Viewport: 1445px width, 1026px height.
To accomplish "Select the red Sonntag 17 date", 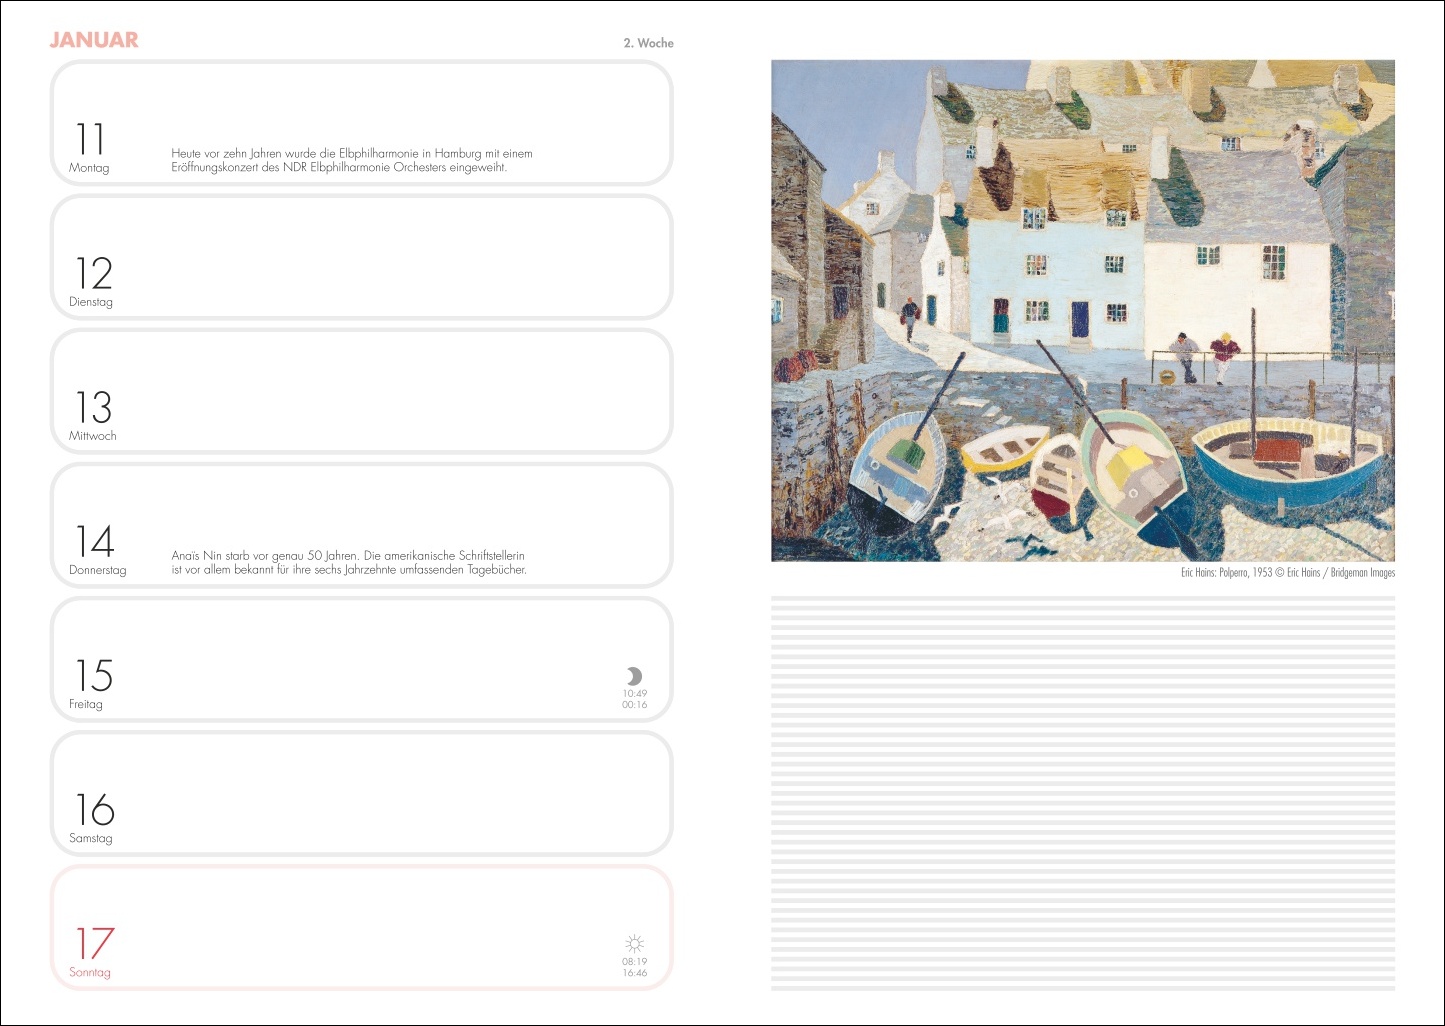I will [x=95, y=944].
